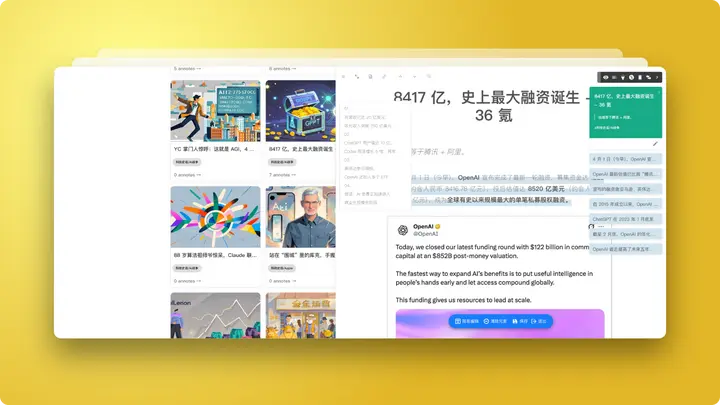Select 清除元素 in the blue floating toolbar
Image resolution: width=720 pixels, height=405 pixels.
click(498, 321)
